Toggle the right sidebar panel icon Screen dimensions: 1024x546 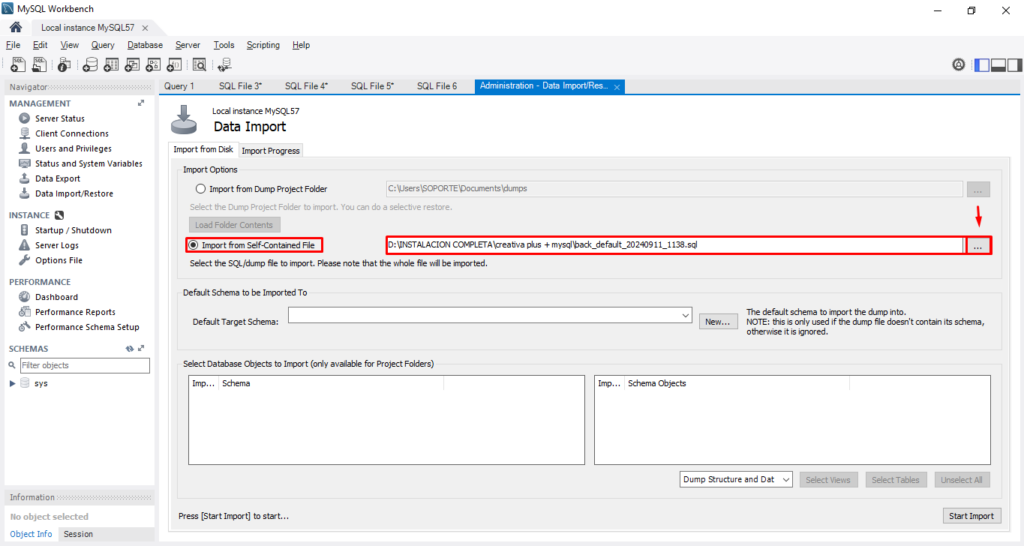click(x=1014, y=65)
